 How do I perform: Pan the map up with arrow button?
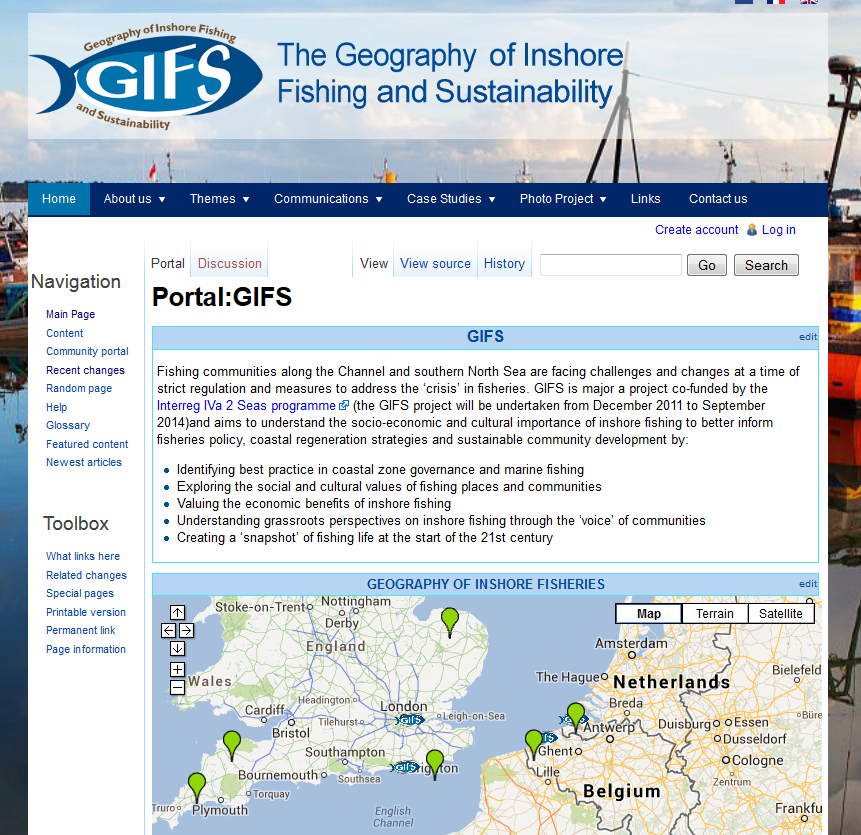[177, 612]
